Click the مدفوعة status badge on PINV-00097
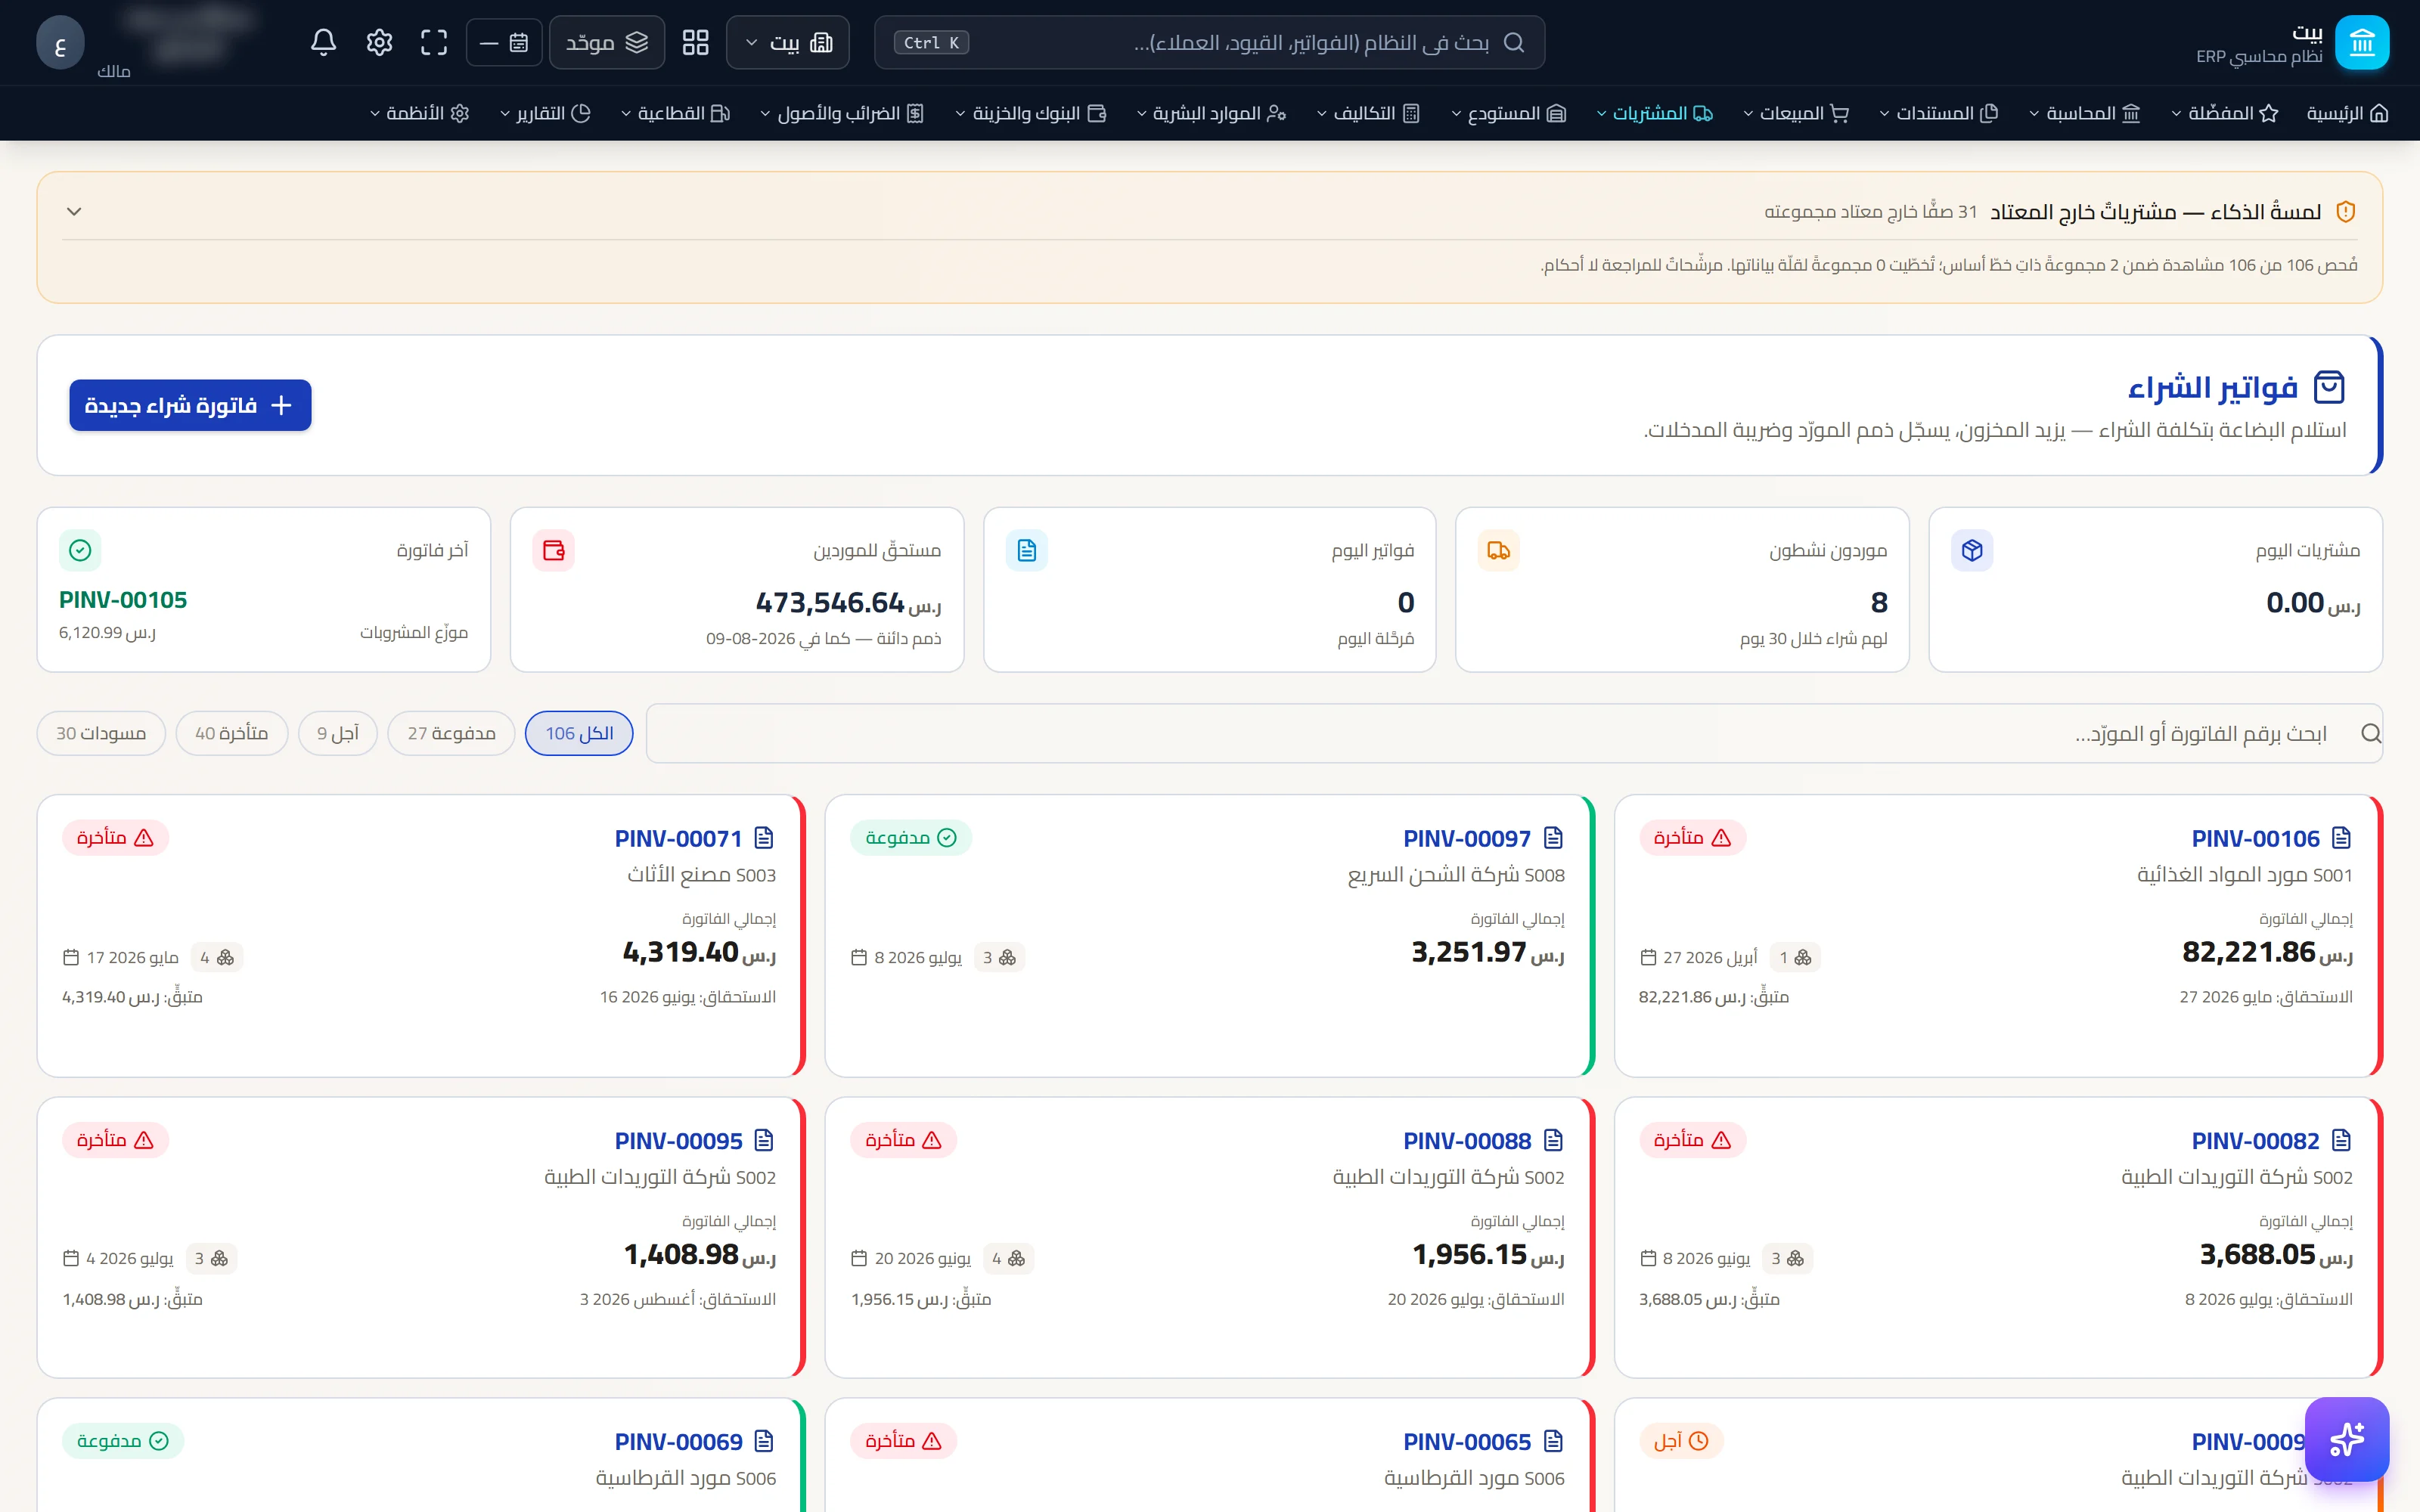The image size is (2420, 1512). pyautogui.click(x=911, y=838)
